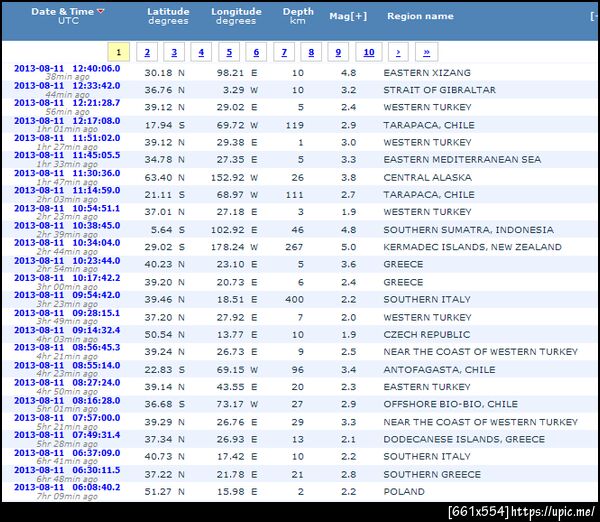
Task: Open earthquake 2013-08-11 08:16:28.0 entry
Action: (67, 401)
